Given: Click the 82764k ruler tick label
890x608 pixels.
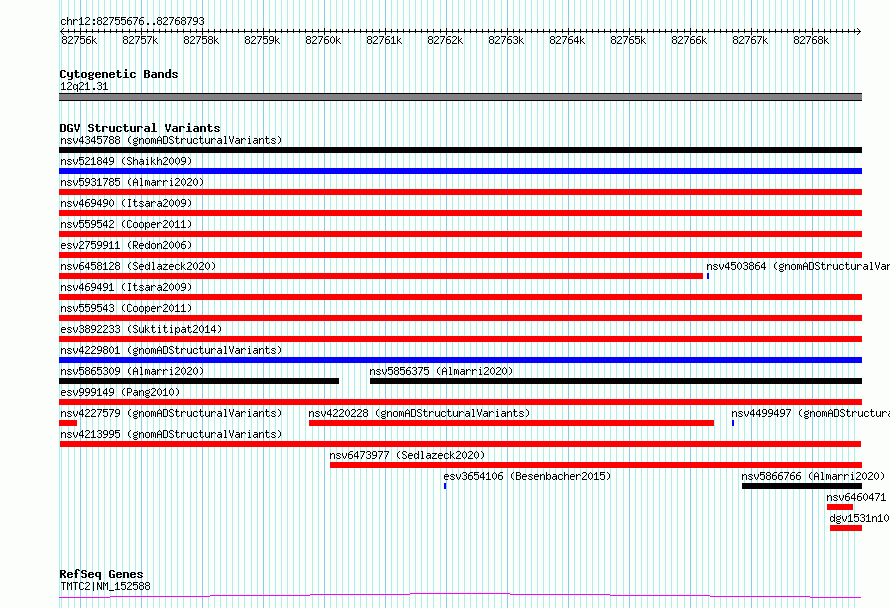Looking at the screenshot, I should point(567,40).
